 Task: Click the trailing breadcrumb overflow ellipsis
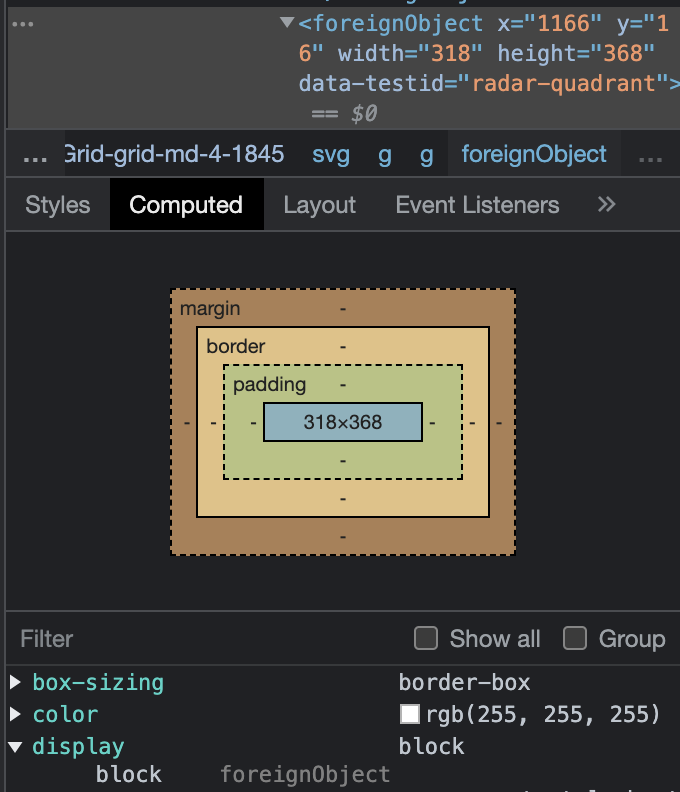[650, 155]
